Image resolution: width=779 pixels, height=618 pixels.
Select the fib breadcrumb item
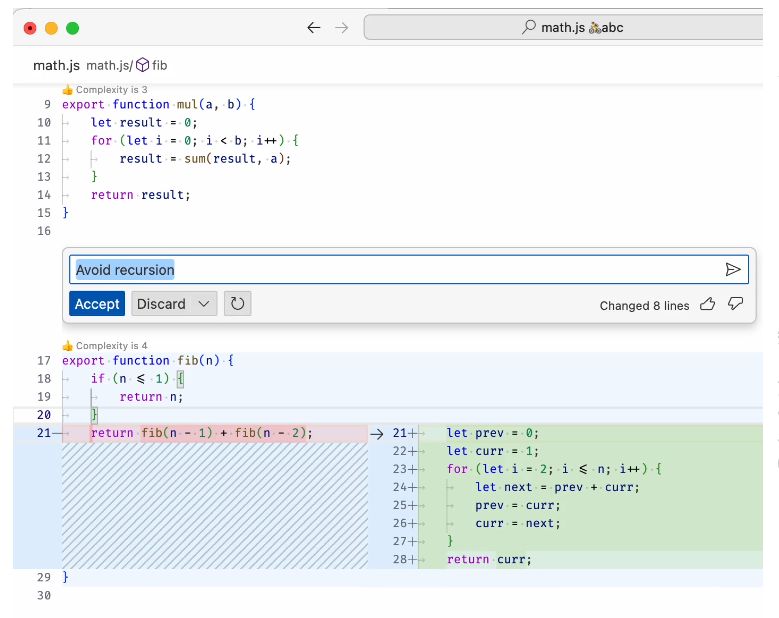point(159,65)
